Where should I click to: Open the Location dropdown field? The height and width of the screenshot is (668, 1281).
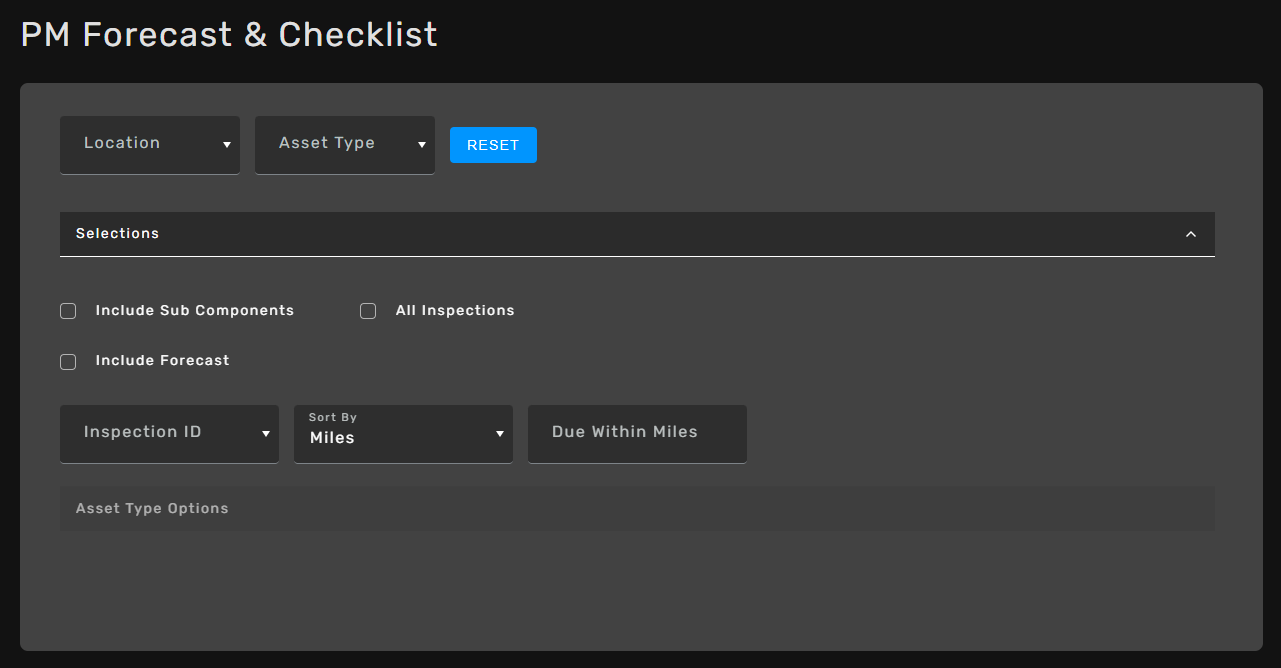point(140,144)
